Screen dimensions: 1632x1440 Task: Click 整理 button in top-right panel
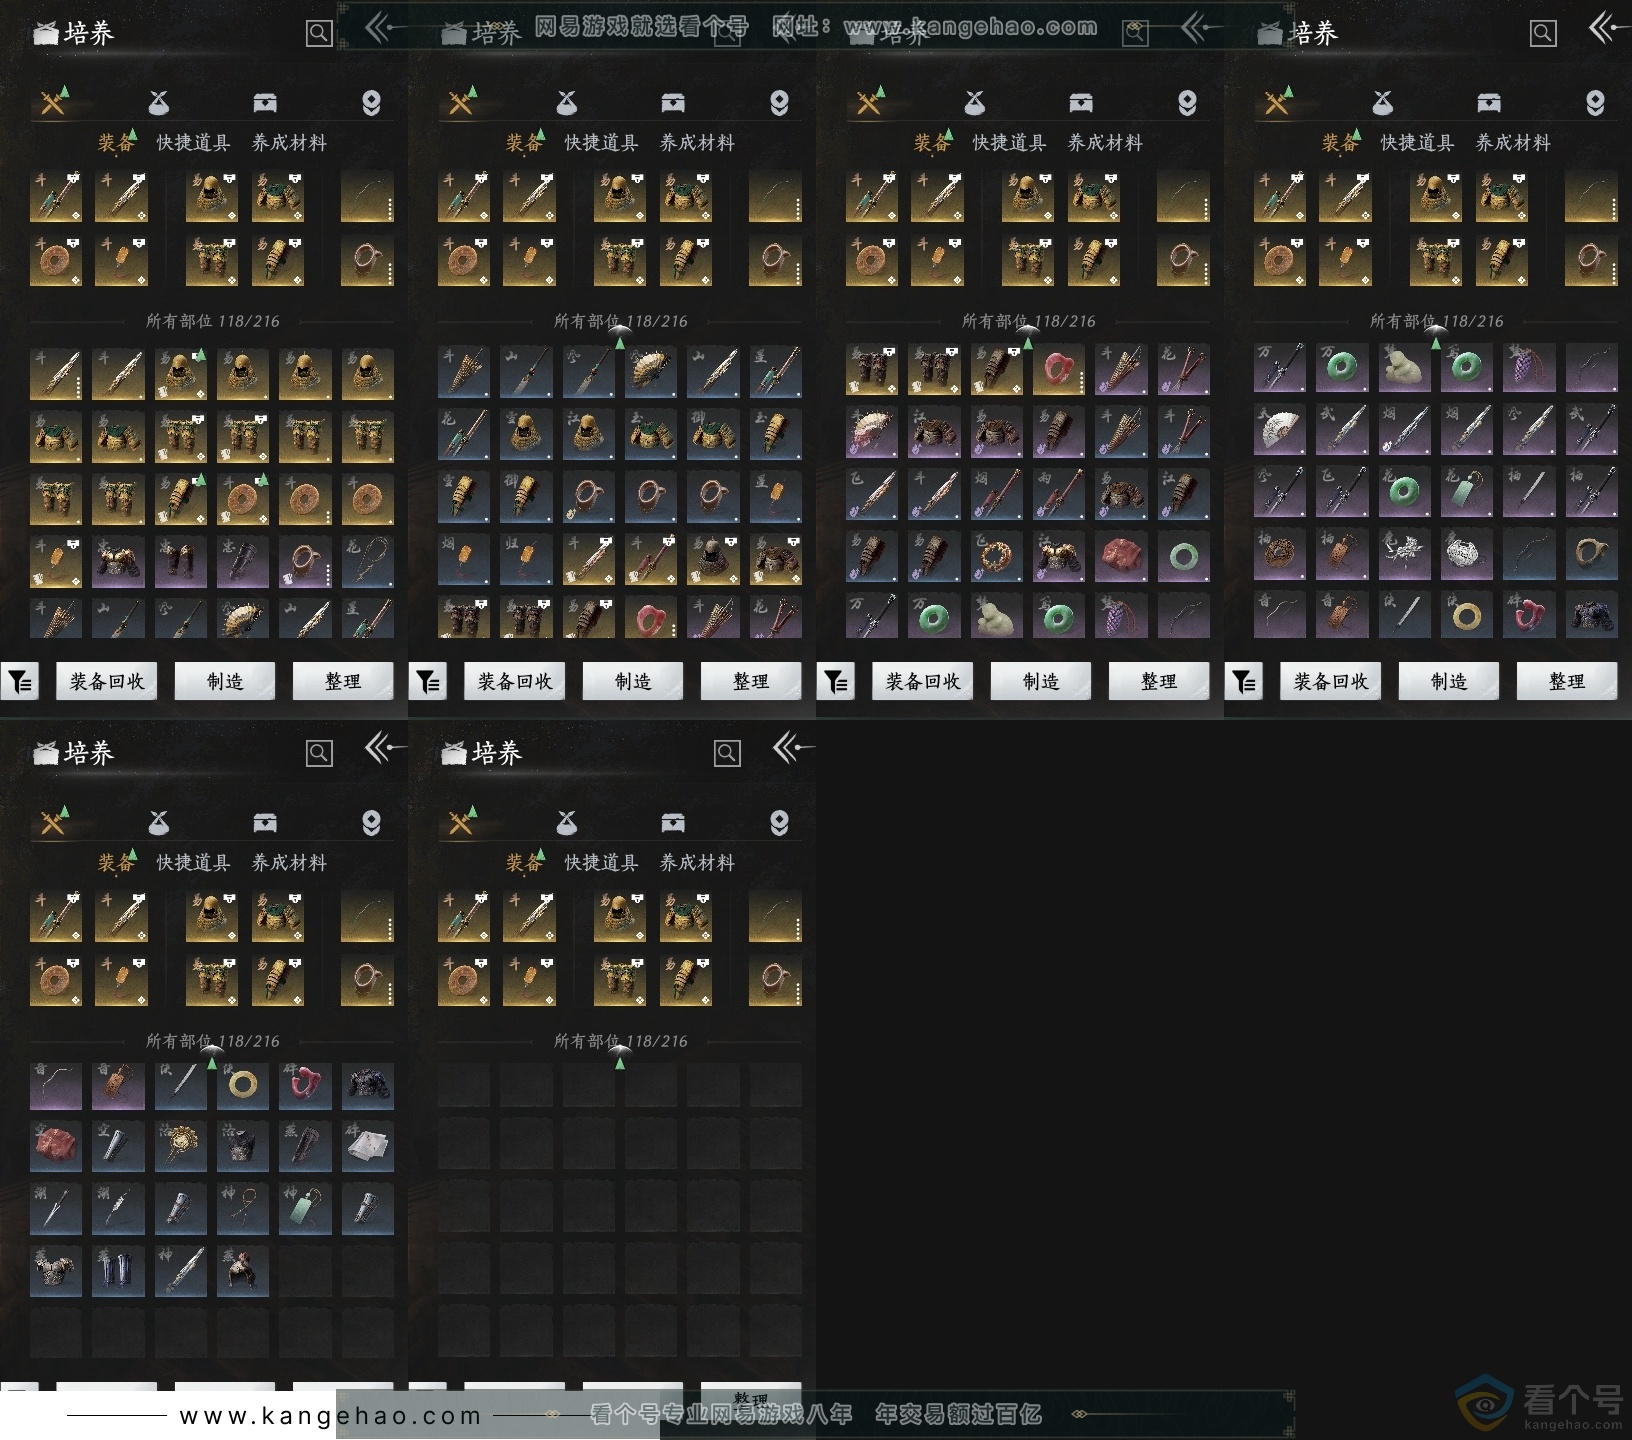[x=1567, y=681]
